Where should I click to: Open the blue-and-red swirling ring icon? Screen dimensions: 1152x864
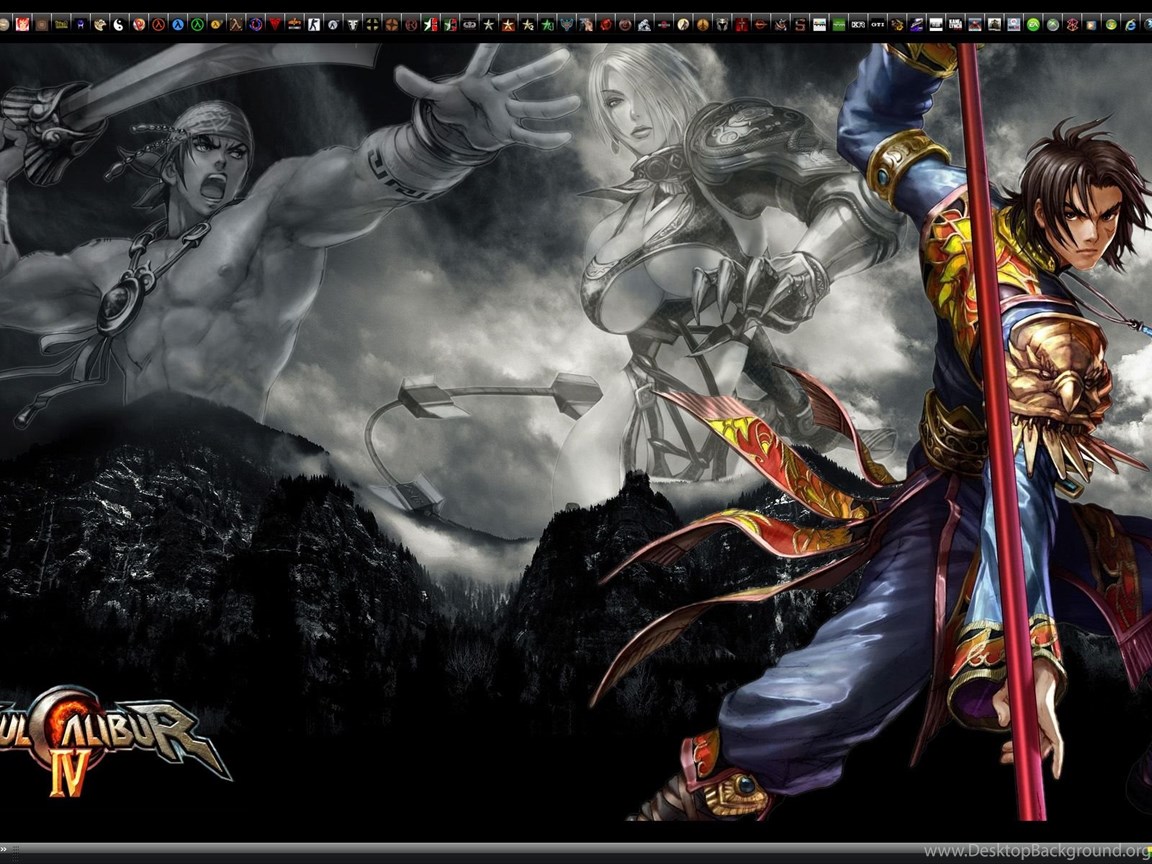point(256,25)
